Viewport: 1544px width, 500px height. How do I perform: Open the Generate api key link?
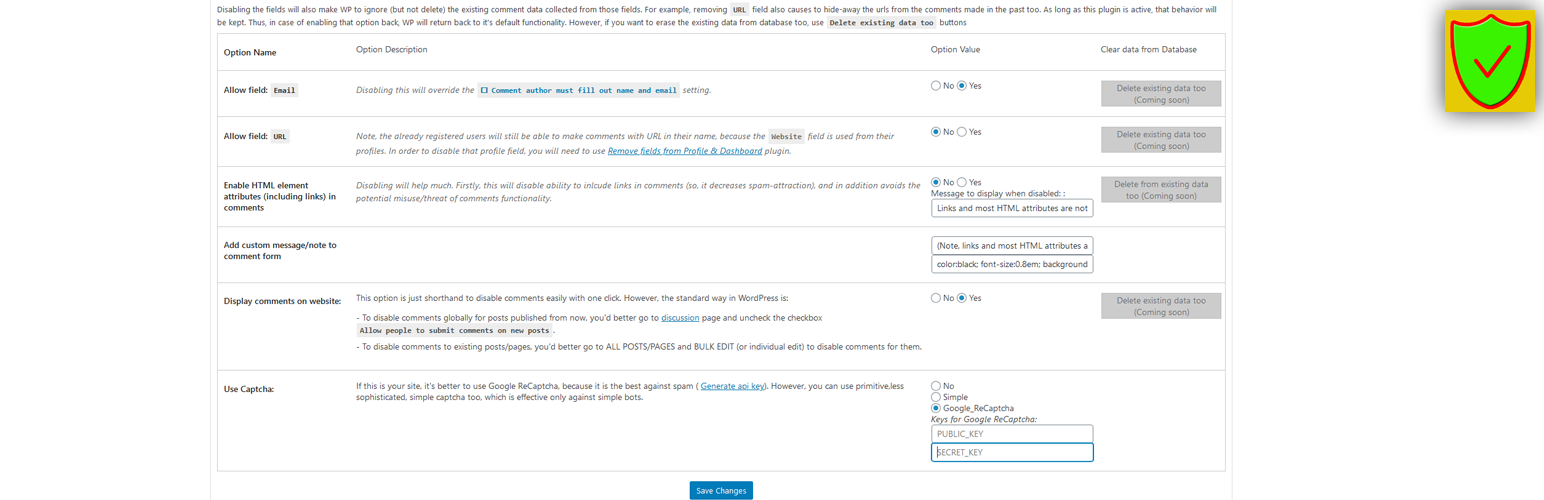pos(732,385)
